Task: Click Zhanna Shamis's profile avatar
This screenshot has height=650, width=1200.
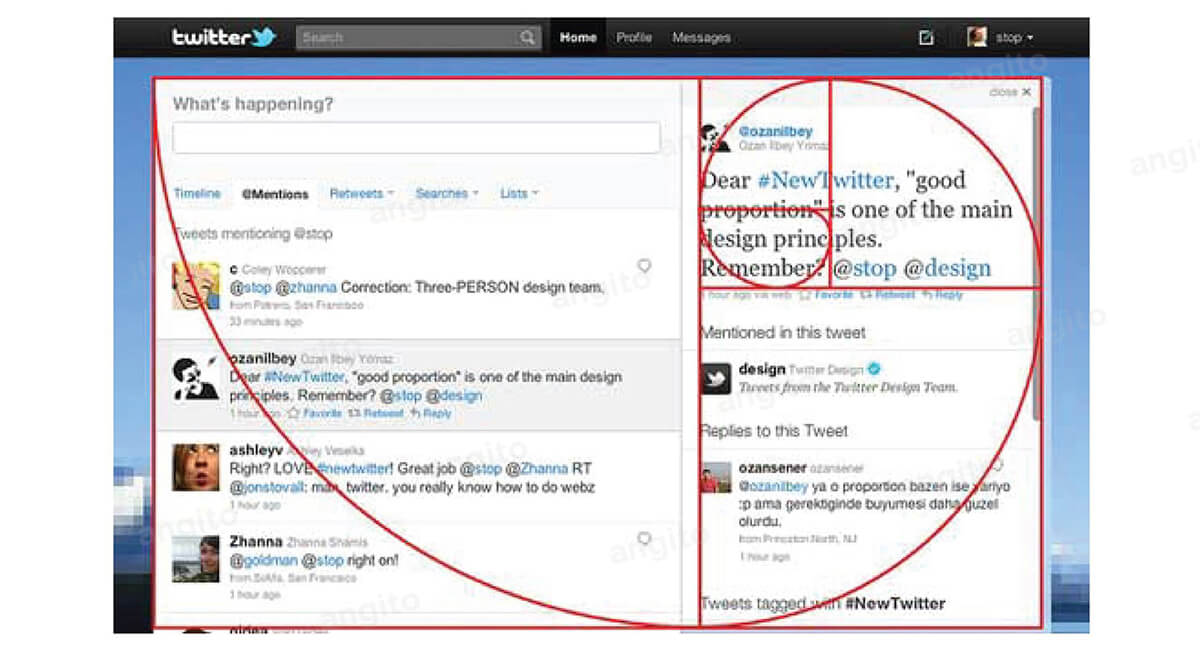Action: 195,558
